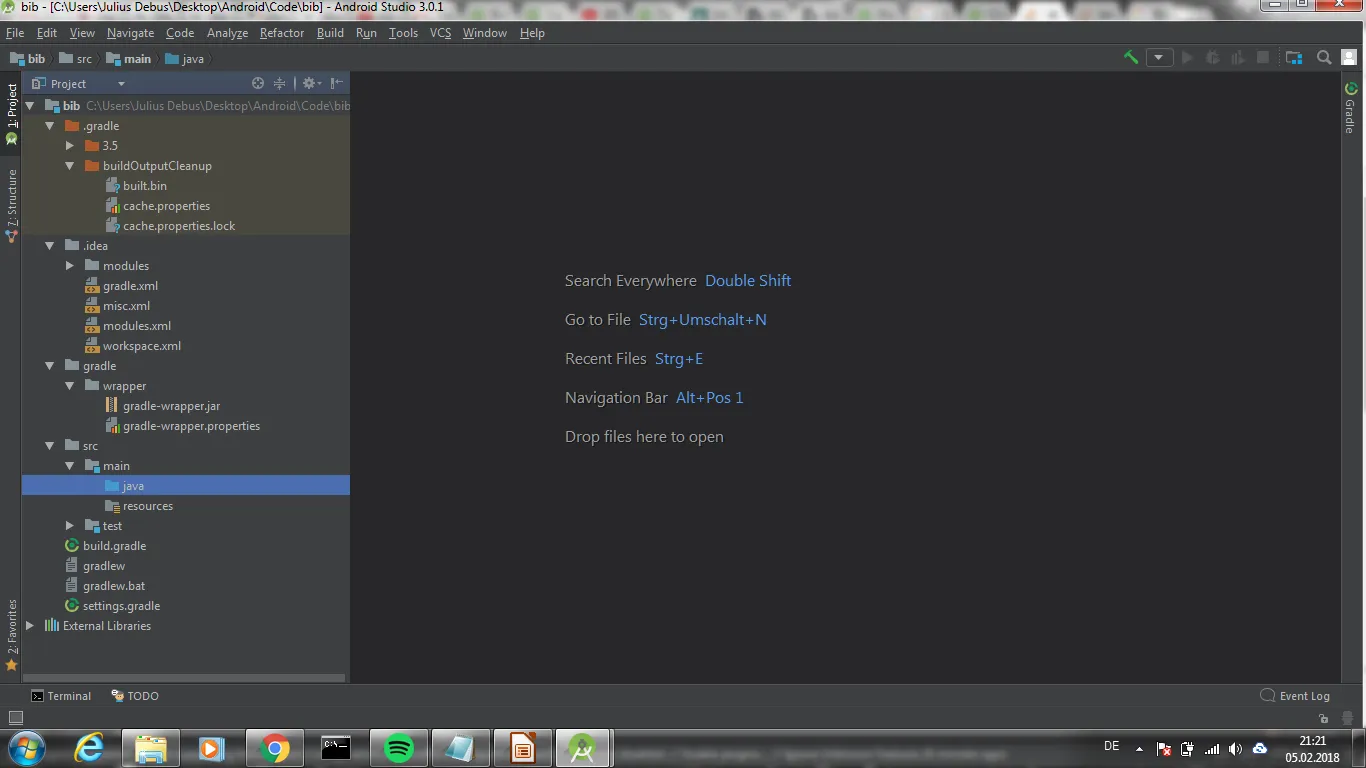Open the Project Structure toolbar icon
This screenshot has height=768, width=1366.
pos(1294,58)
